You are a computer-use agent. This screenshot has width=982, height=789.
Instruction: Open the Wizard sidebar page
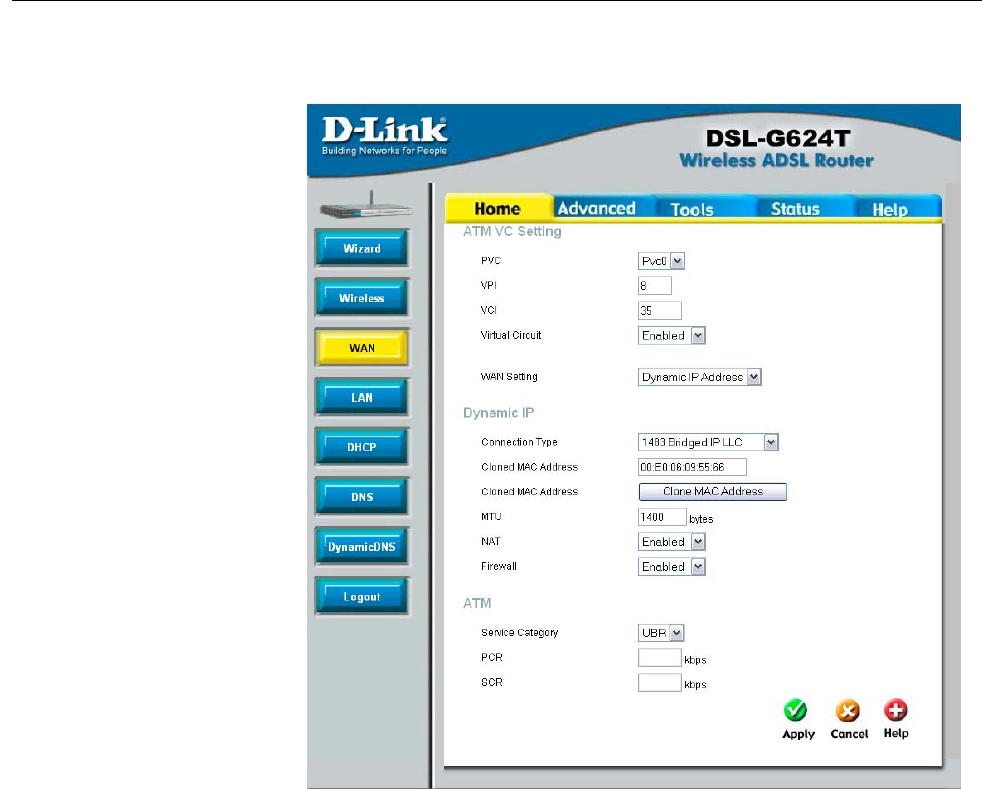click(362, 249)
